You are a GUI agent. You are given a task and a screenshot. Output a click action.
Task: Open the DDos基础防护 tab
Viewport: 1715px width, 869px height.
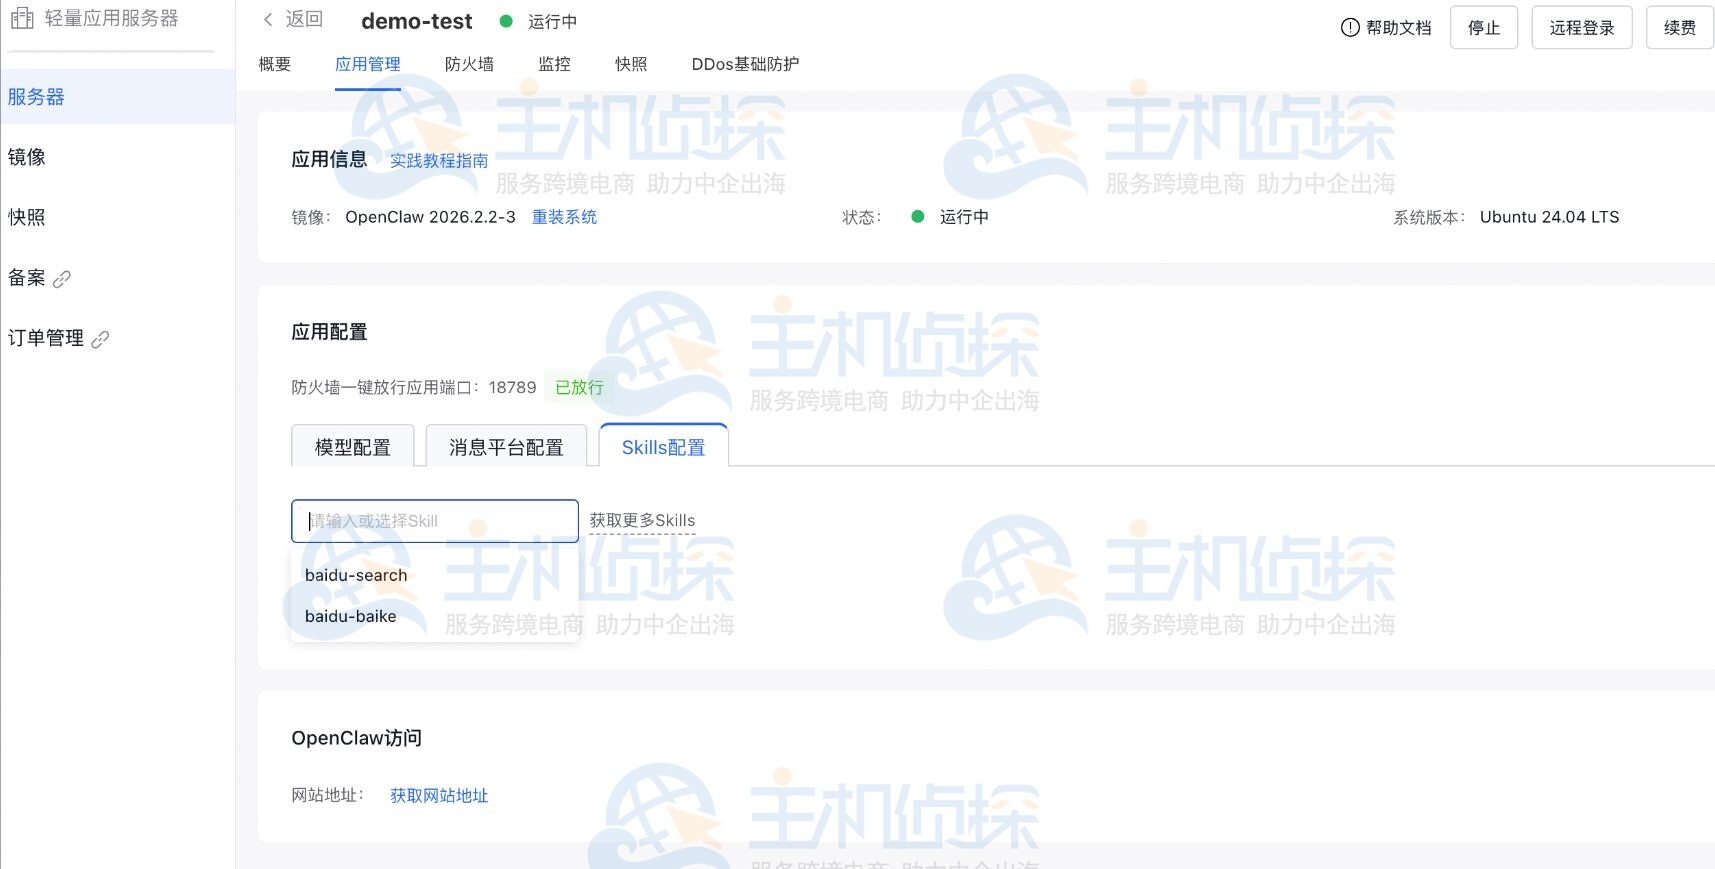(x=745, y=64)
